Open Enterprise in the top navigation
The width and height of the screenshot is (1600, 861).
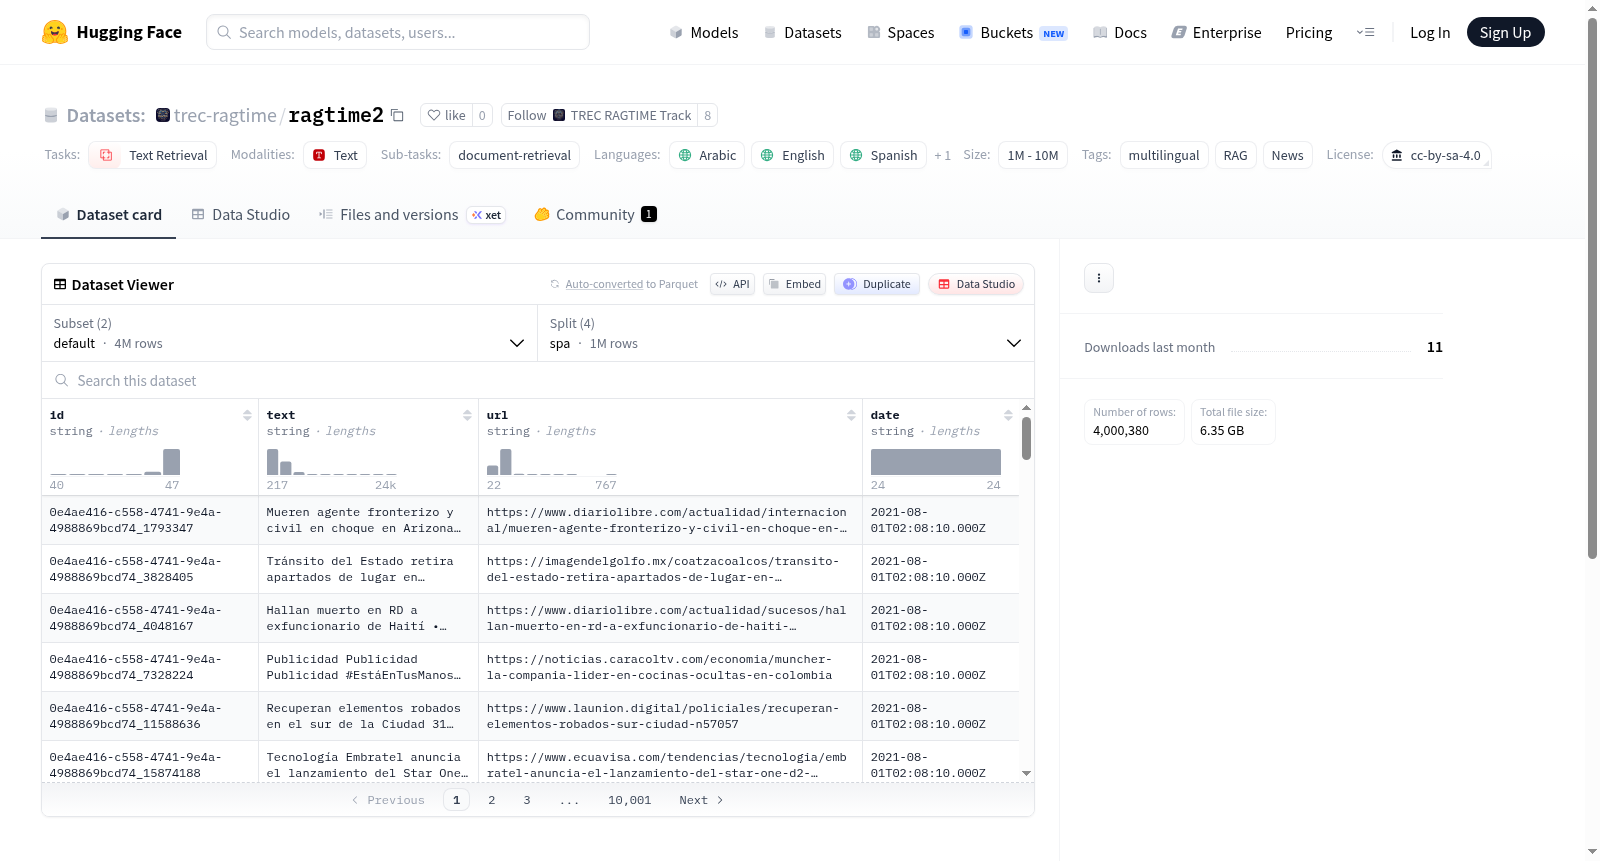pos(1216,32)
